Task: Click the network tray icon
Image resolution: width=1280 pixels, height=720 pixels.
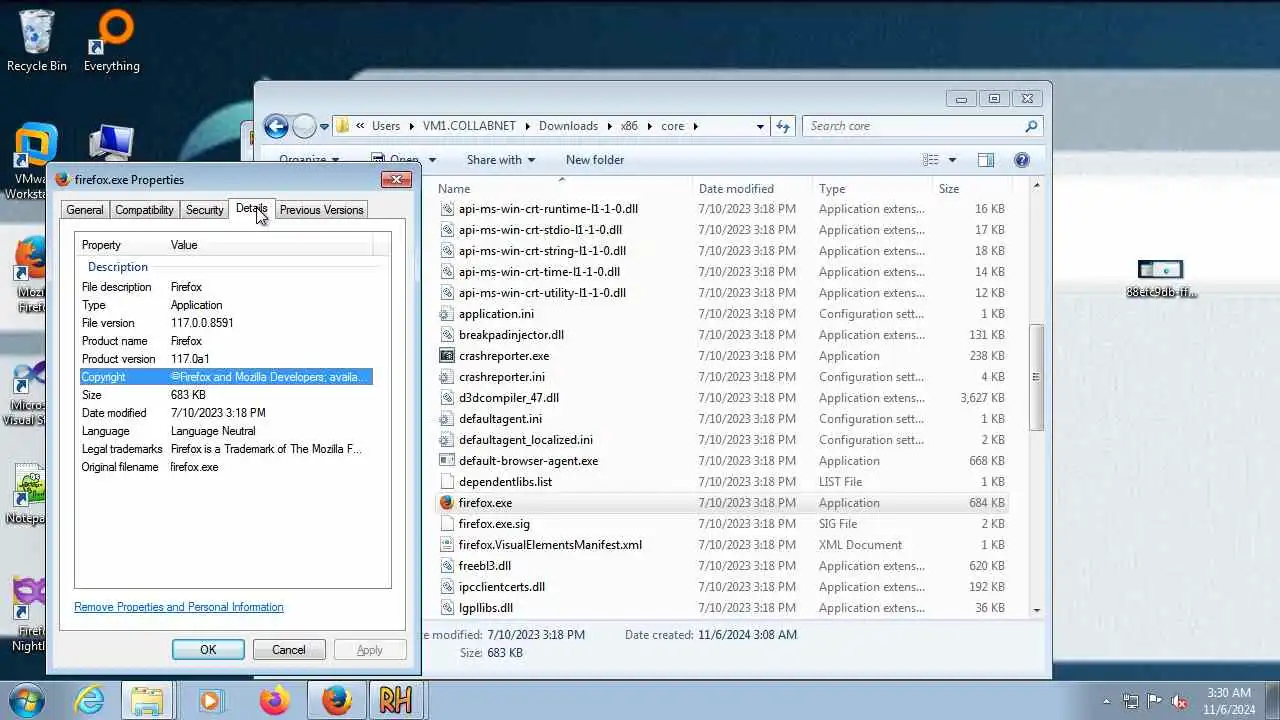Action: pos(1131,701)
